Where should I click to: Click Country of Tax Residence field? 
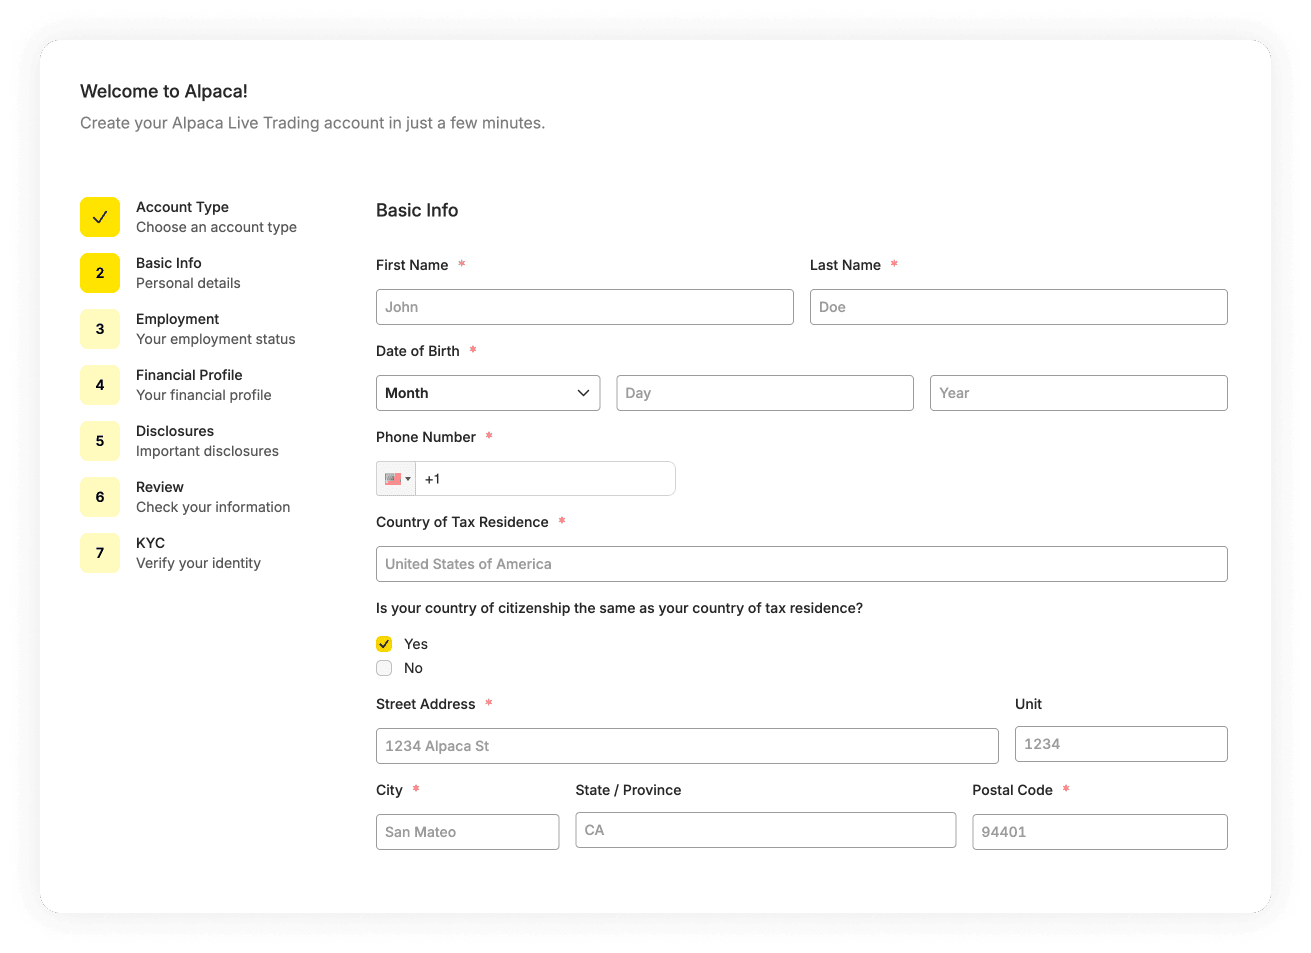pos(802,564)
